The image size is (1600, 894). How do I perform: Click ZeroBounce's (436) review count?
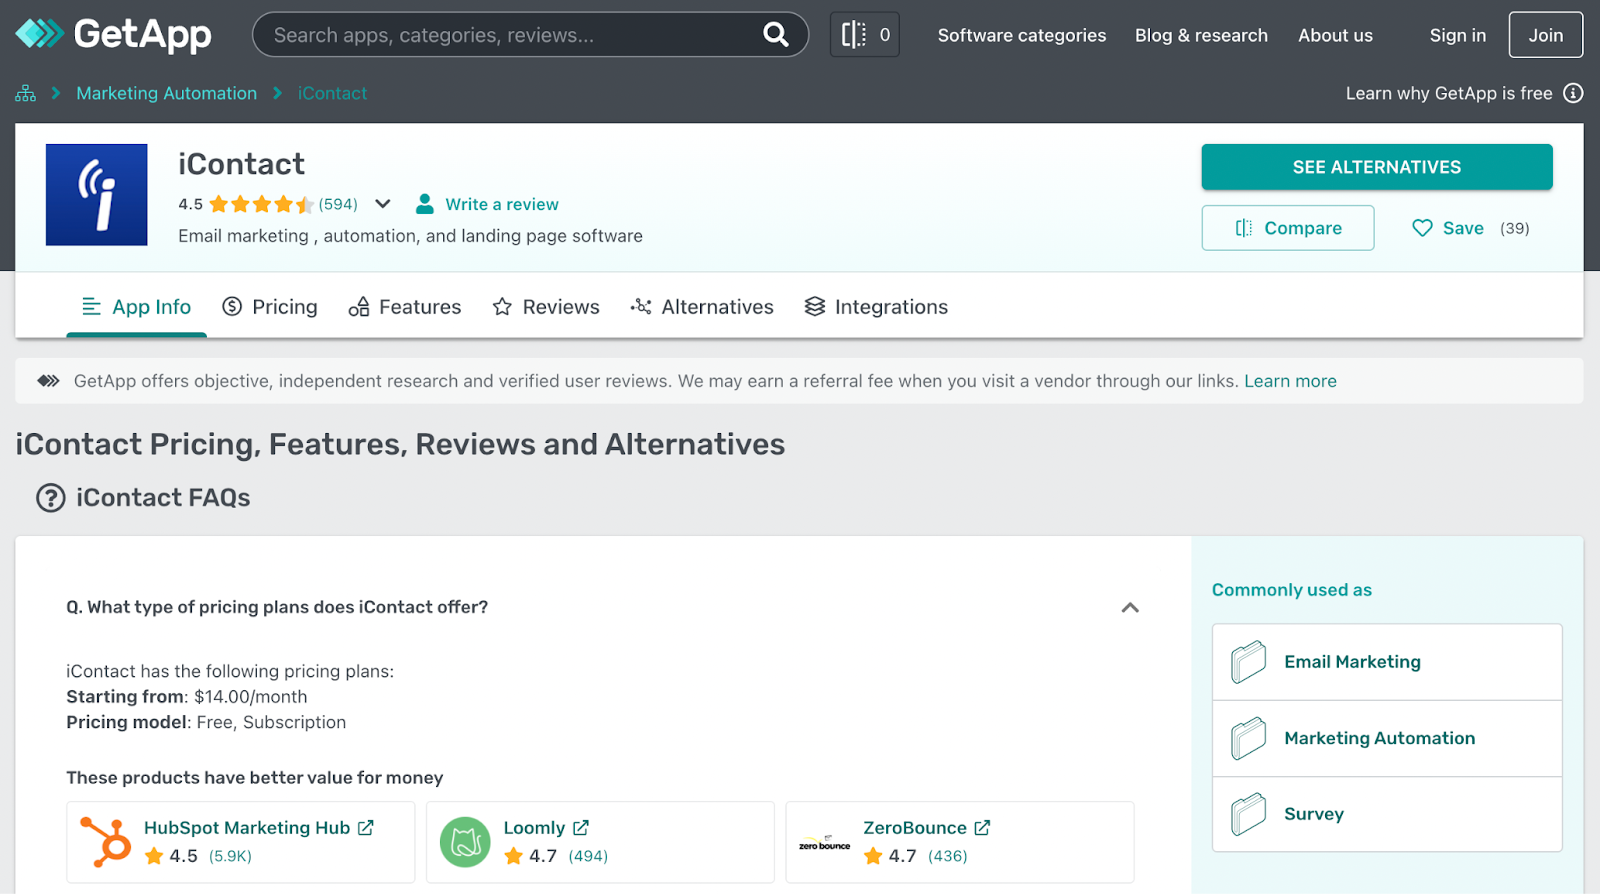coord(948,856)
